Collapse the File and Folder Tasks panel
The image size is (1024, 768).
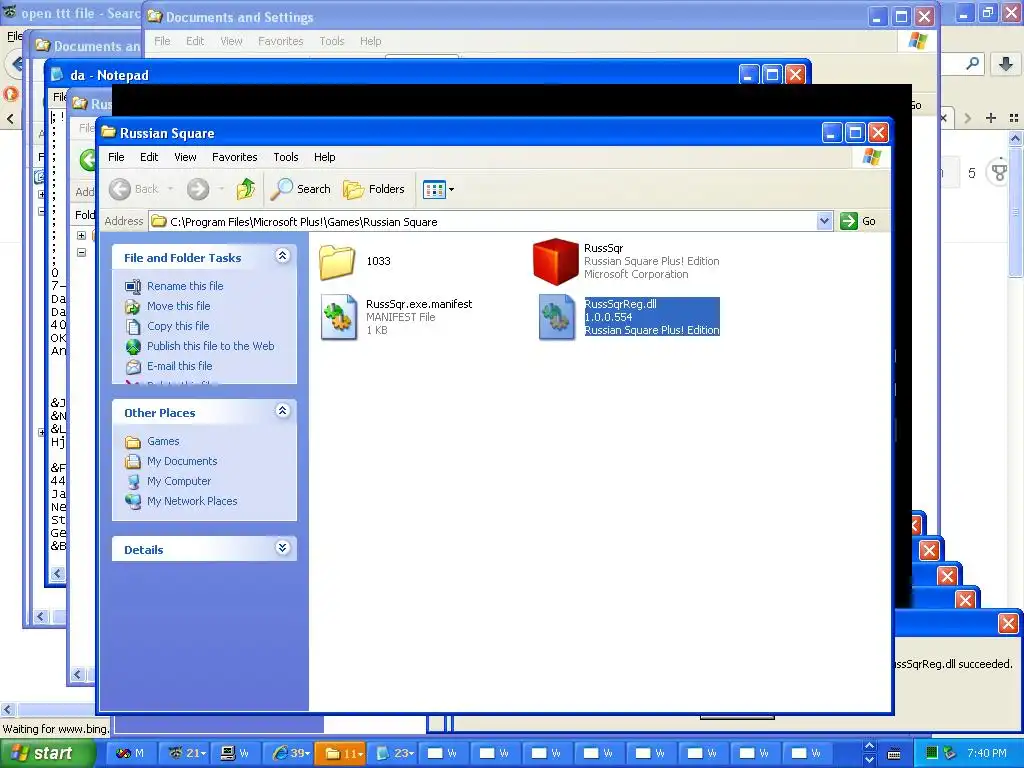coord(282,255)
